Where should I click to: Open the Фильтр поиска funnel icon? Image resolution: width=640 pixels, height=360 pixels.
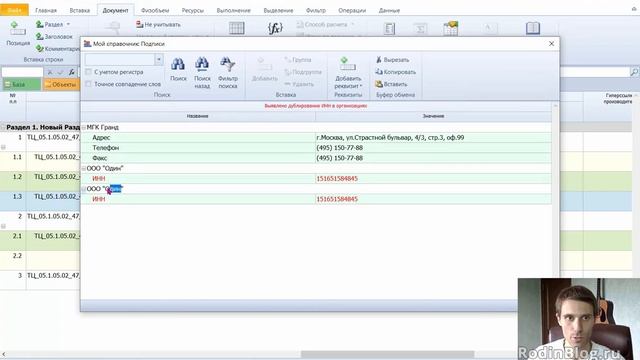pos(227,64)
